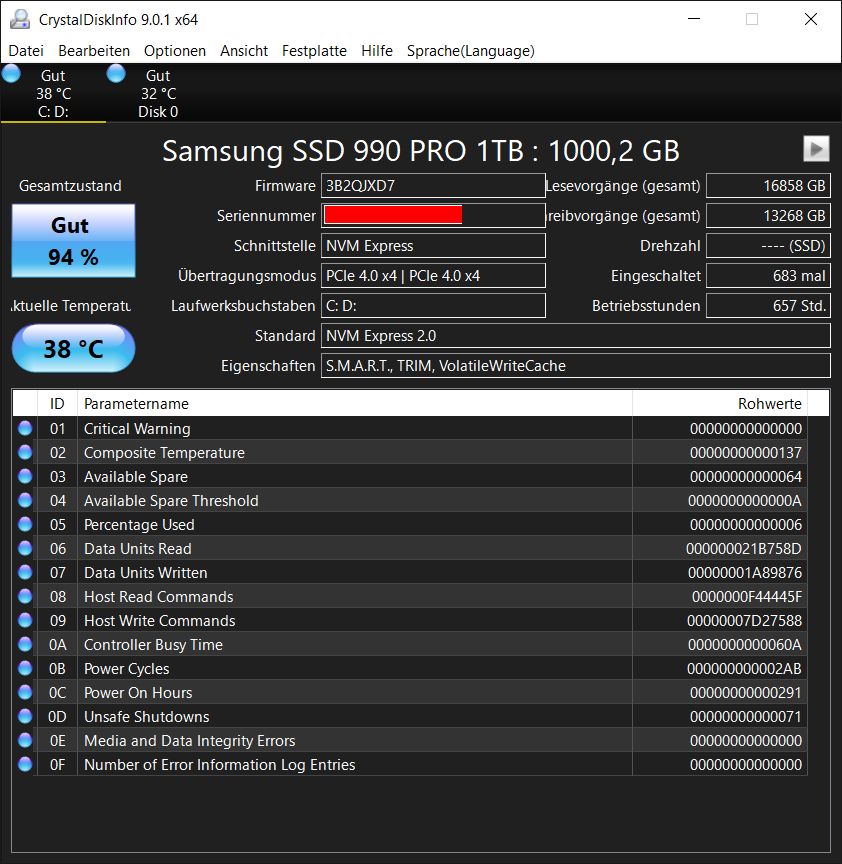The width and height of the screenshot is (842, 864).
Task: Click the Samsung SSD 990 PRO 1TB title
Action: 420,150
